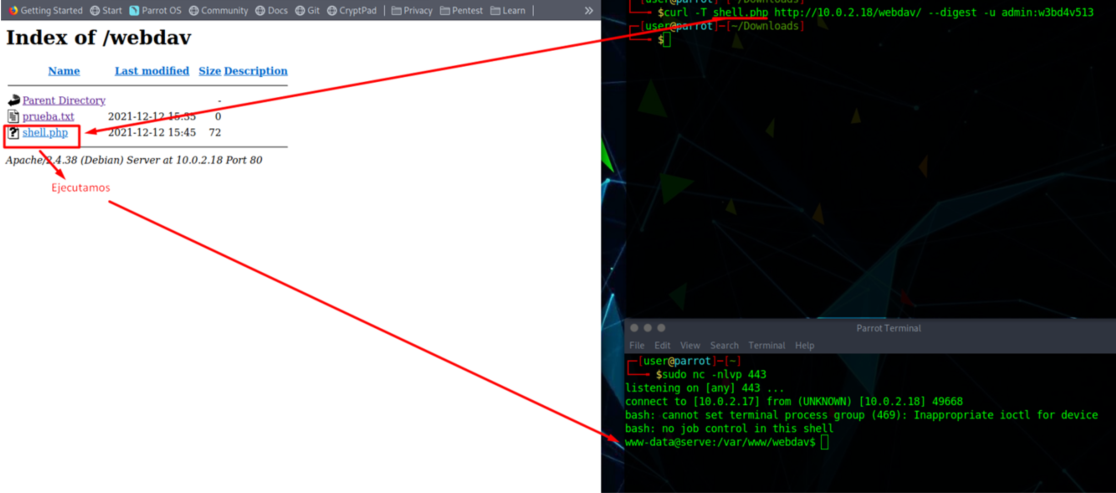Click the shell.php size value 72

215,132
